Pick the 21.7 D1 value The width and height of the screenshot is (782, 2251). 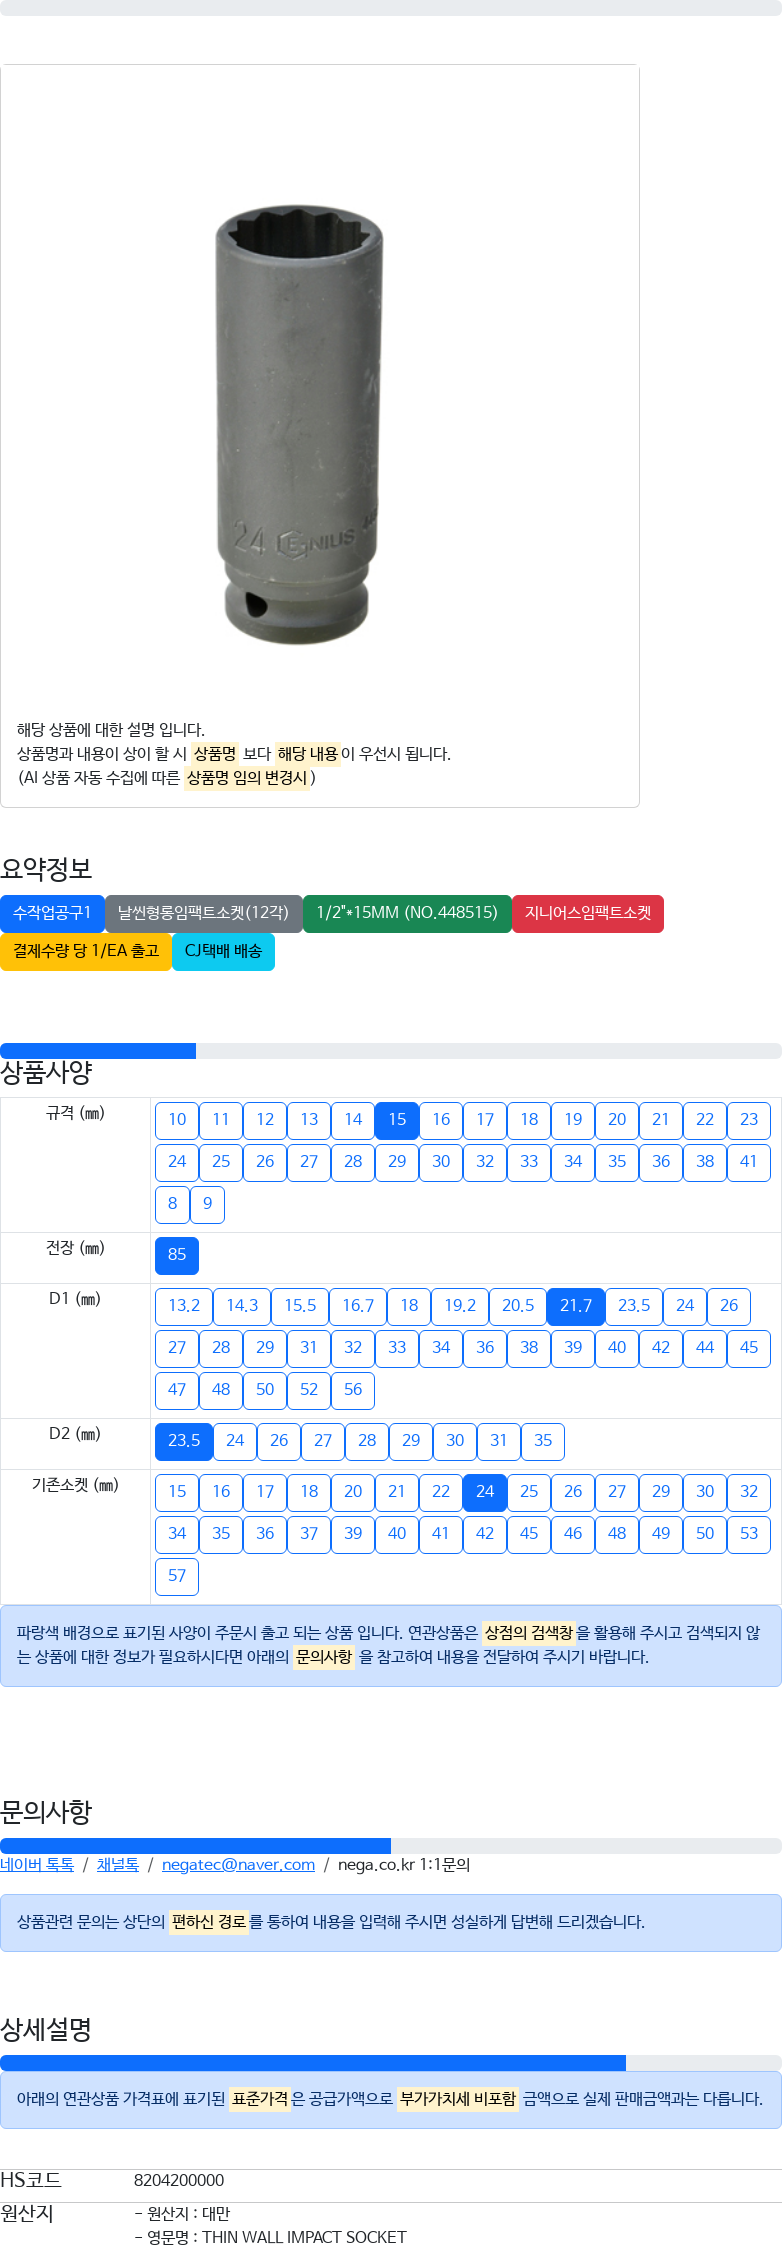pos(576,1306)
